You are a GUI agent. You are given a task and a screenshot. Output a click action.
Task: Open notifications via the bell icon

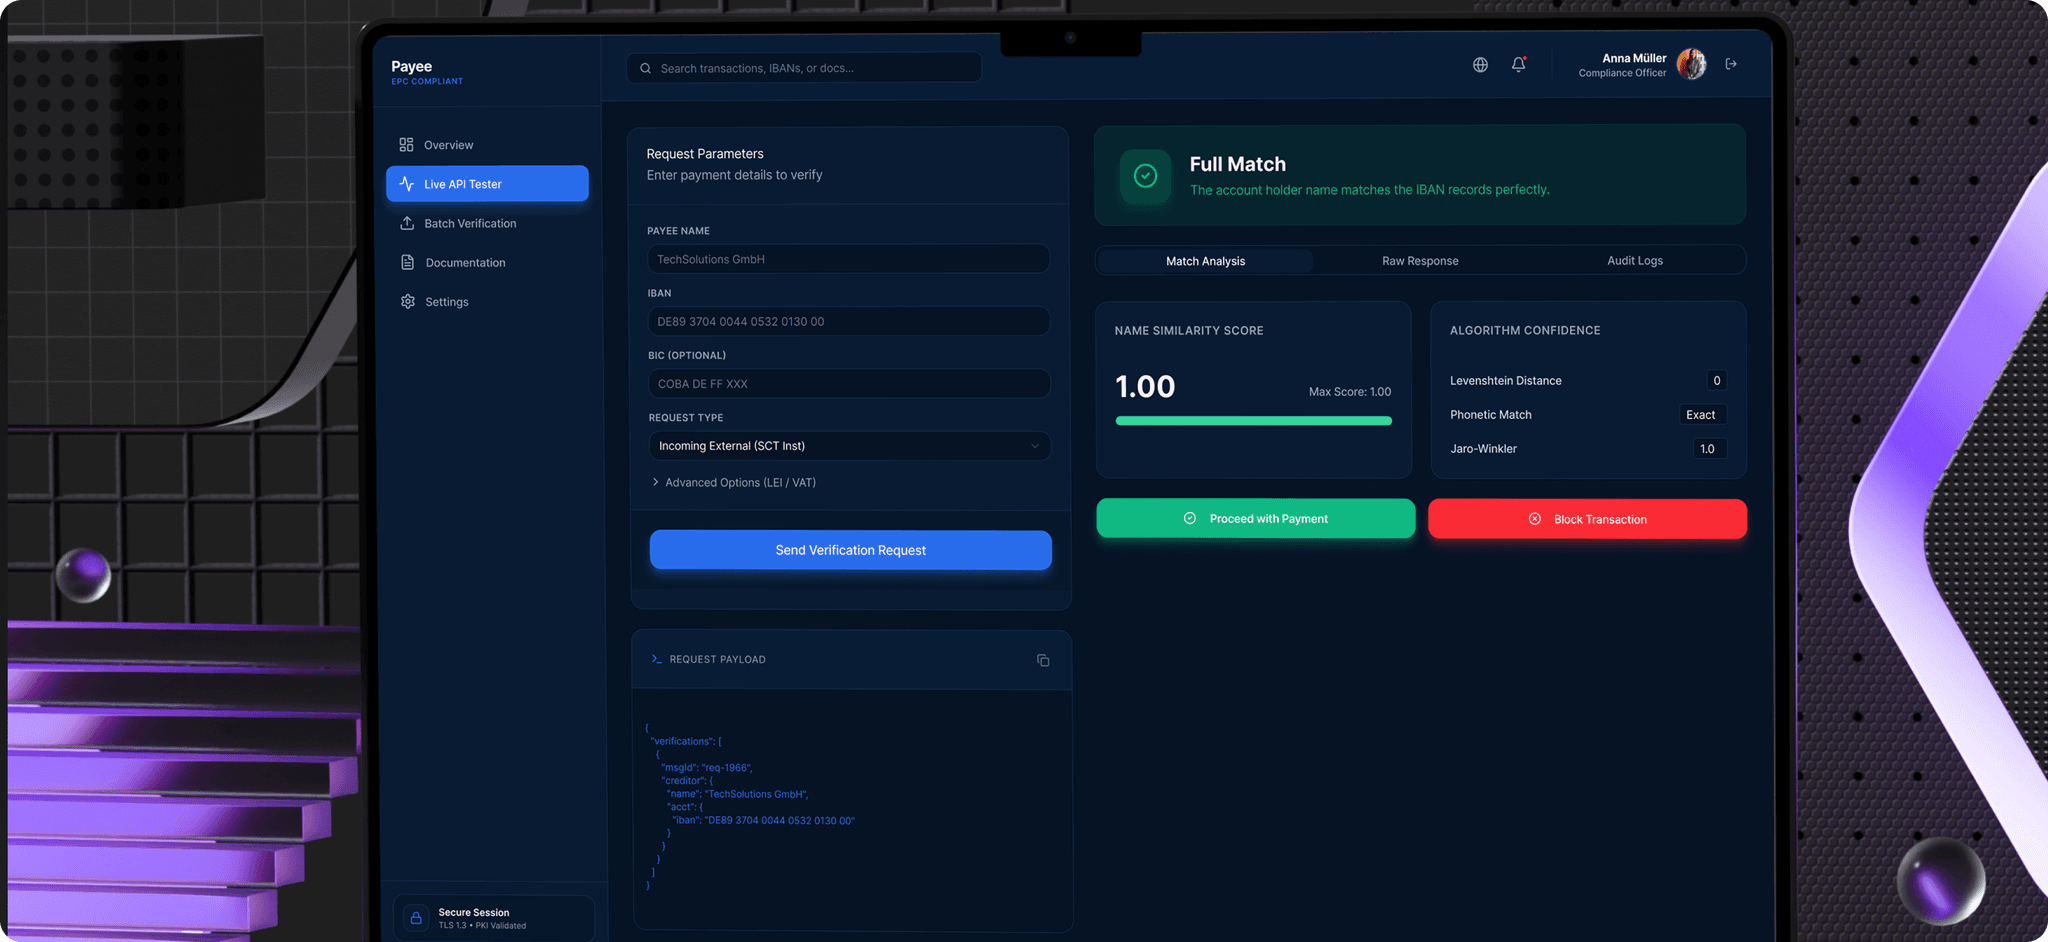pyautogui.click(x=1518, y=64)
